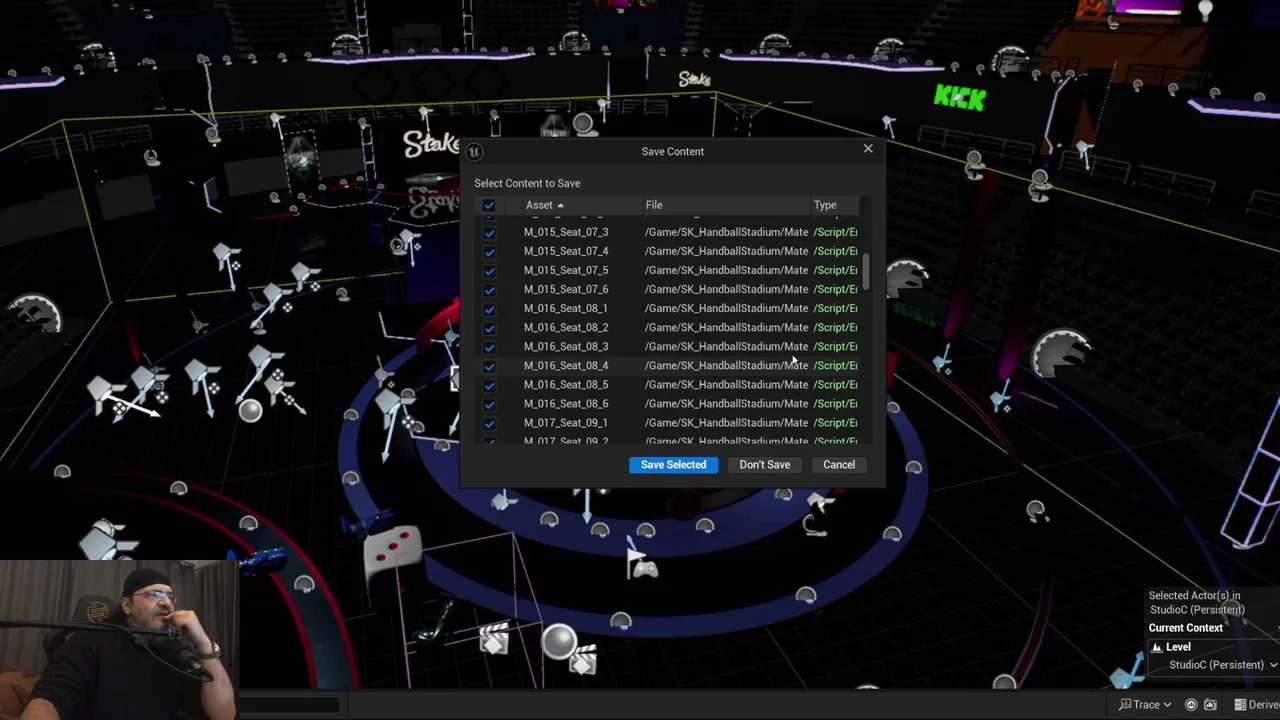Click the Save Selected button
Image resolution: width=1280 pixels, height=720 pixels.
point(673,465)
